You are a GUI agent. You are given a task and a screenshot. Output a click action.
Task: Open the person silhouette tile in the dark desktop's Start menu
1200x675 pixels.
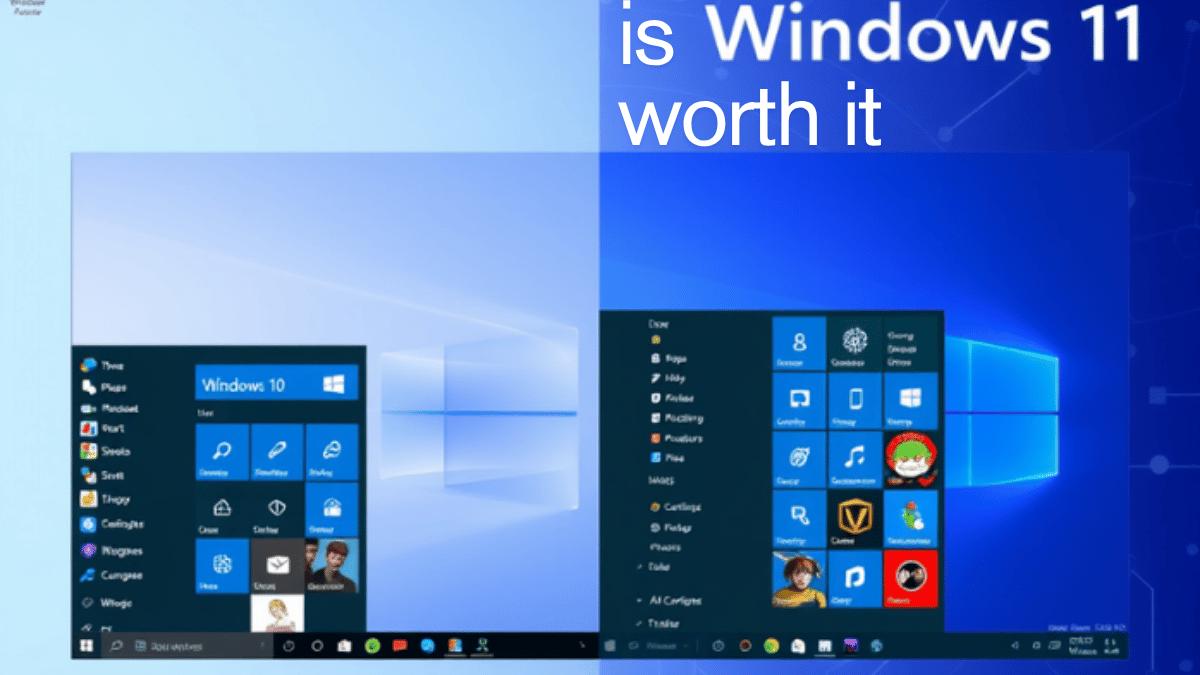(799, 343)
